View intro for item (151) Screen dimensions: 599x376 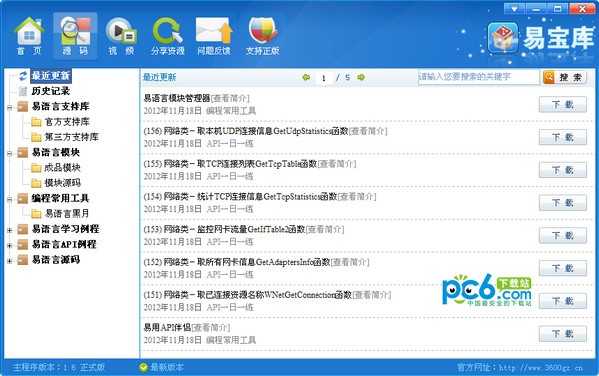pyautogui.click(x=371, y=295)
